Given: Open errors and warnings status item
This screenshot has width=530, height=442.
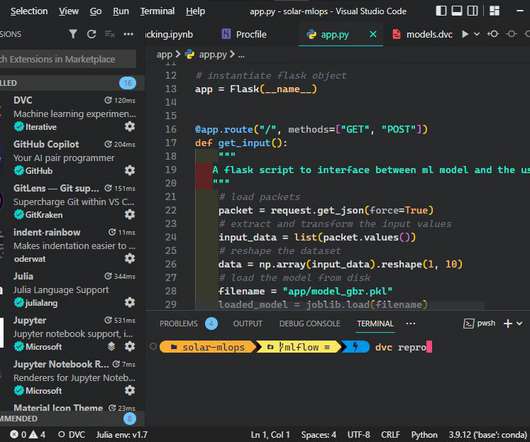Looking at the screenshot, I should click(x=28, y=435).
